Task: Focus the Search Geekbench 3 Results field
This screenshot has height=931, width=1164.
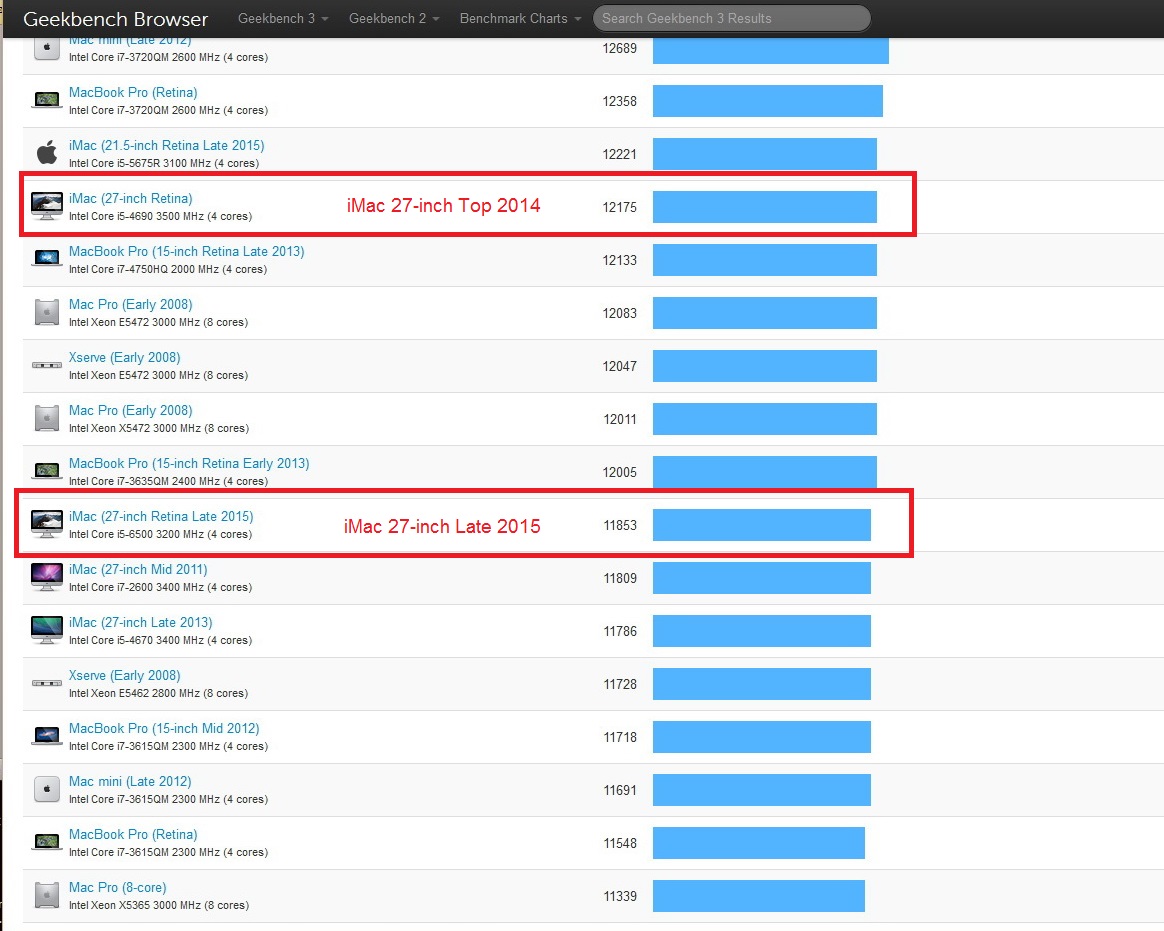Action: point(731,19)
